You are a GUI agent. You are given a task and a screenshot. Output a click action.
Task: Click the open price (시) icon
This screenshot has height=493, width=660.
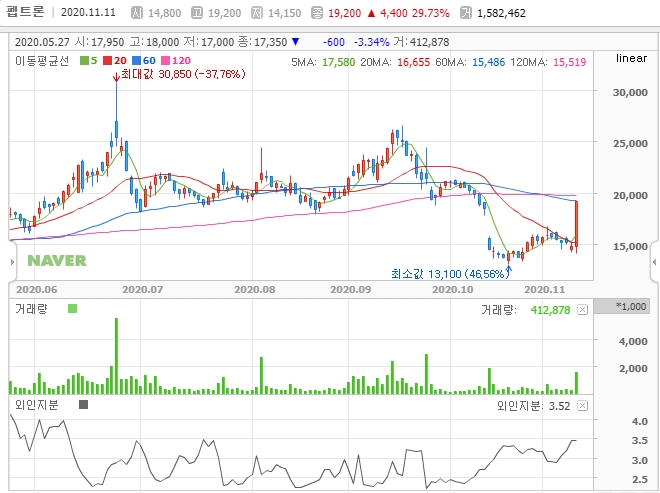tap(137, 13)
